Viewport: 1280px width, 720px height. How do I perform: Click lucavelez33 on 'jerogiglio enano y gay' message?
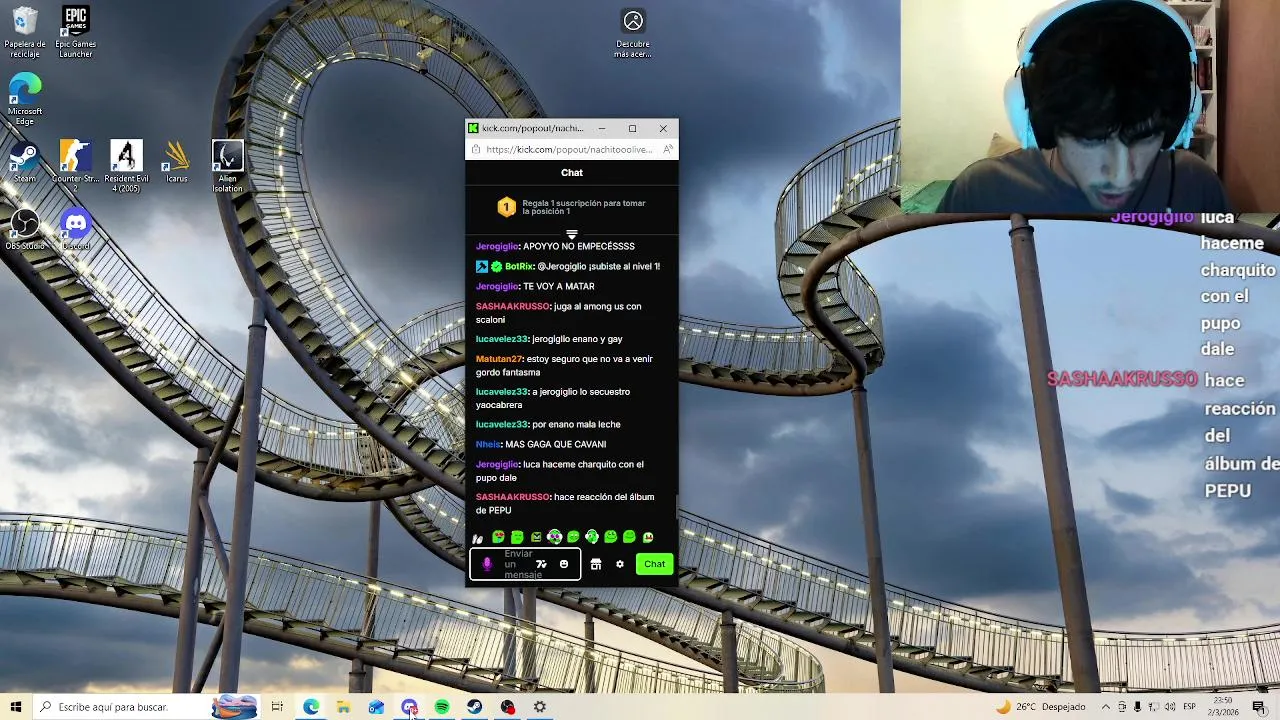tap(501, 339)
